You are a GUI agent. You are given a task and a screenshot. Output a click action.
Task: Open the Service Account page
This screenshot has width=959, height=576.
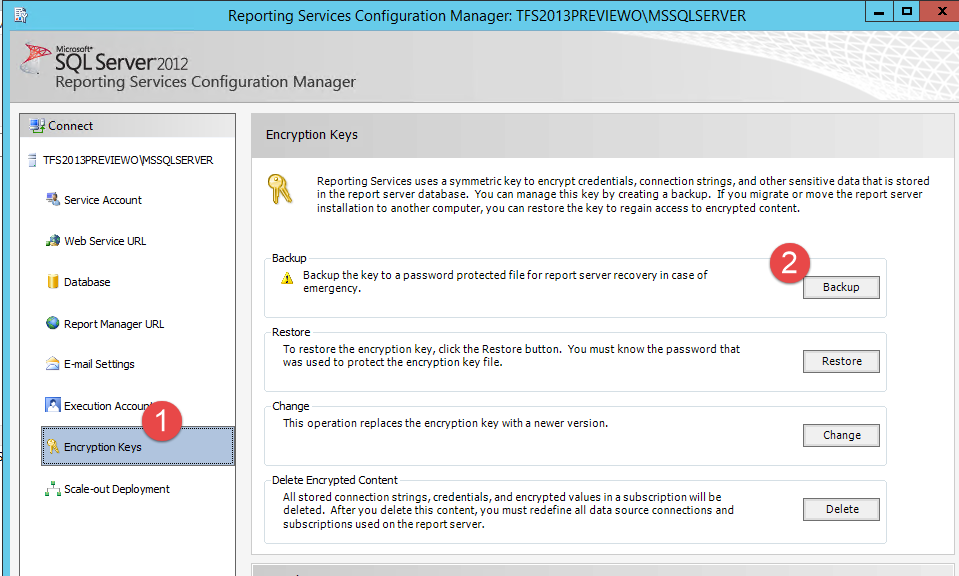[103, 200]
